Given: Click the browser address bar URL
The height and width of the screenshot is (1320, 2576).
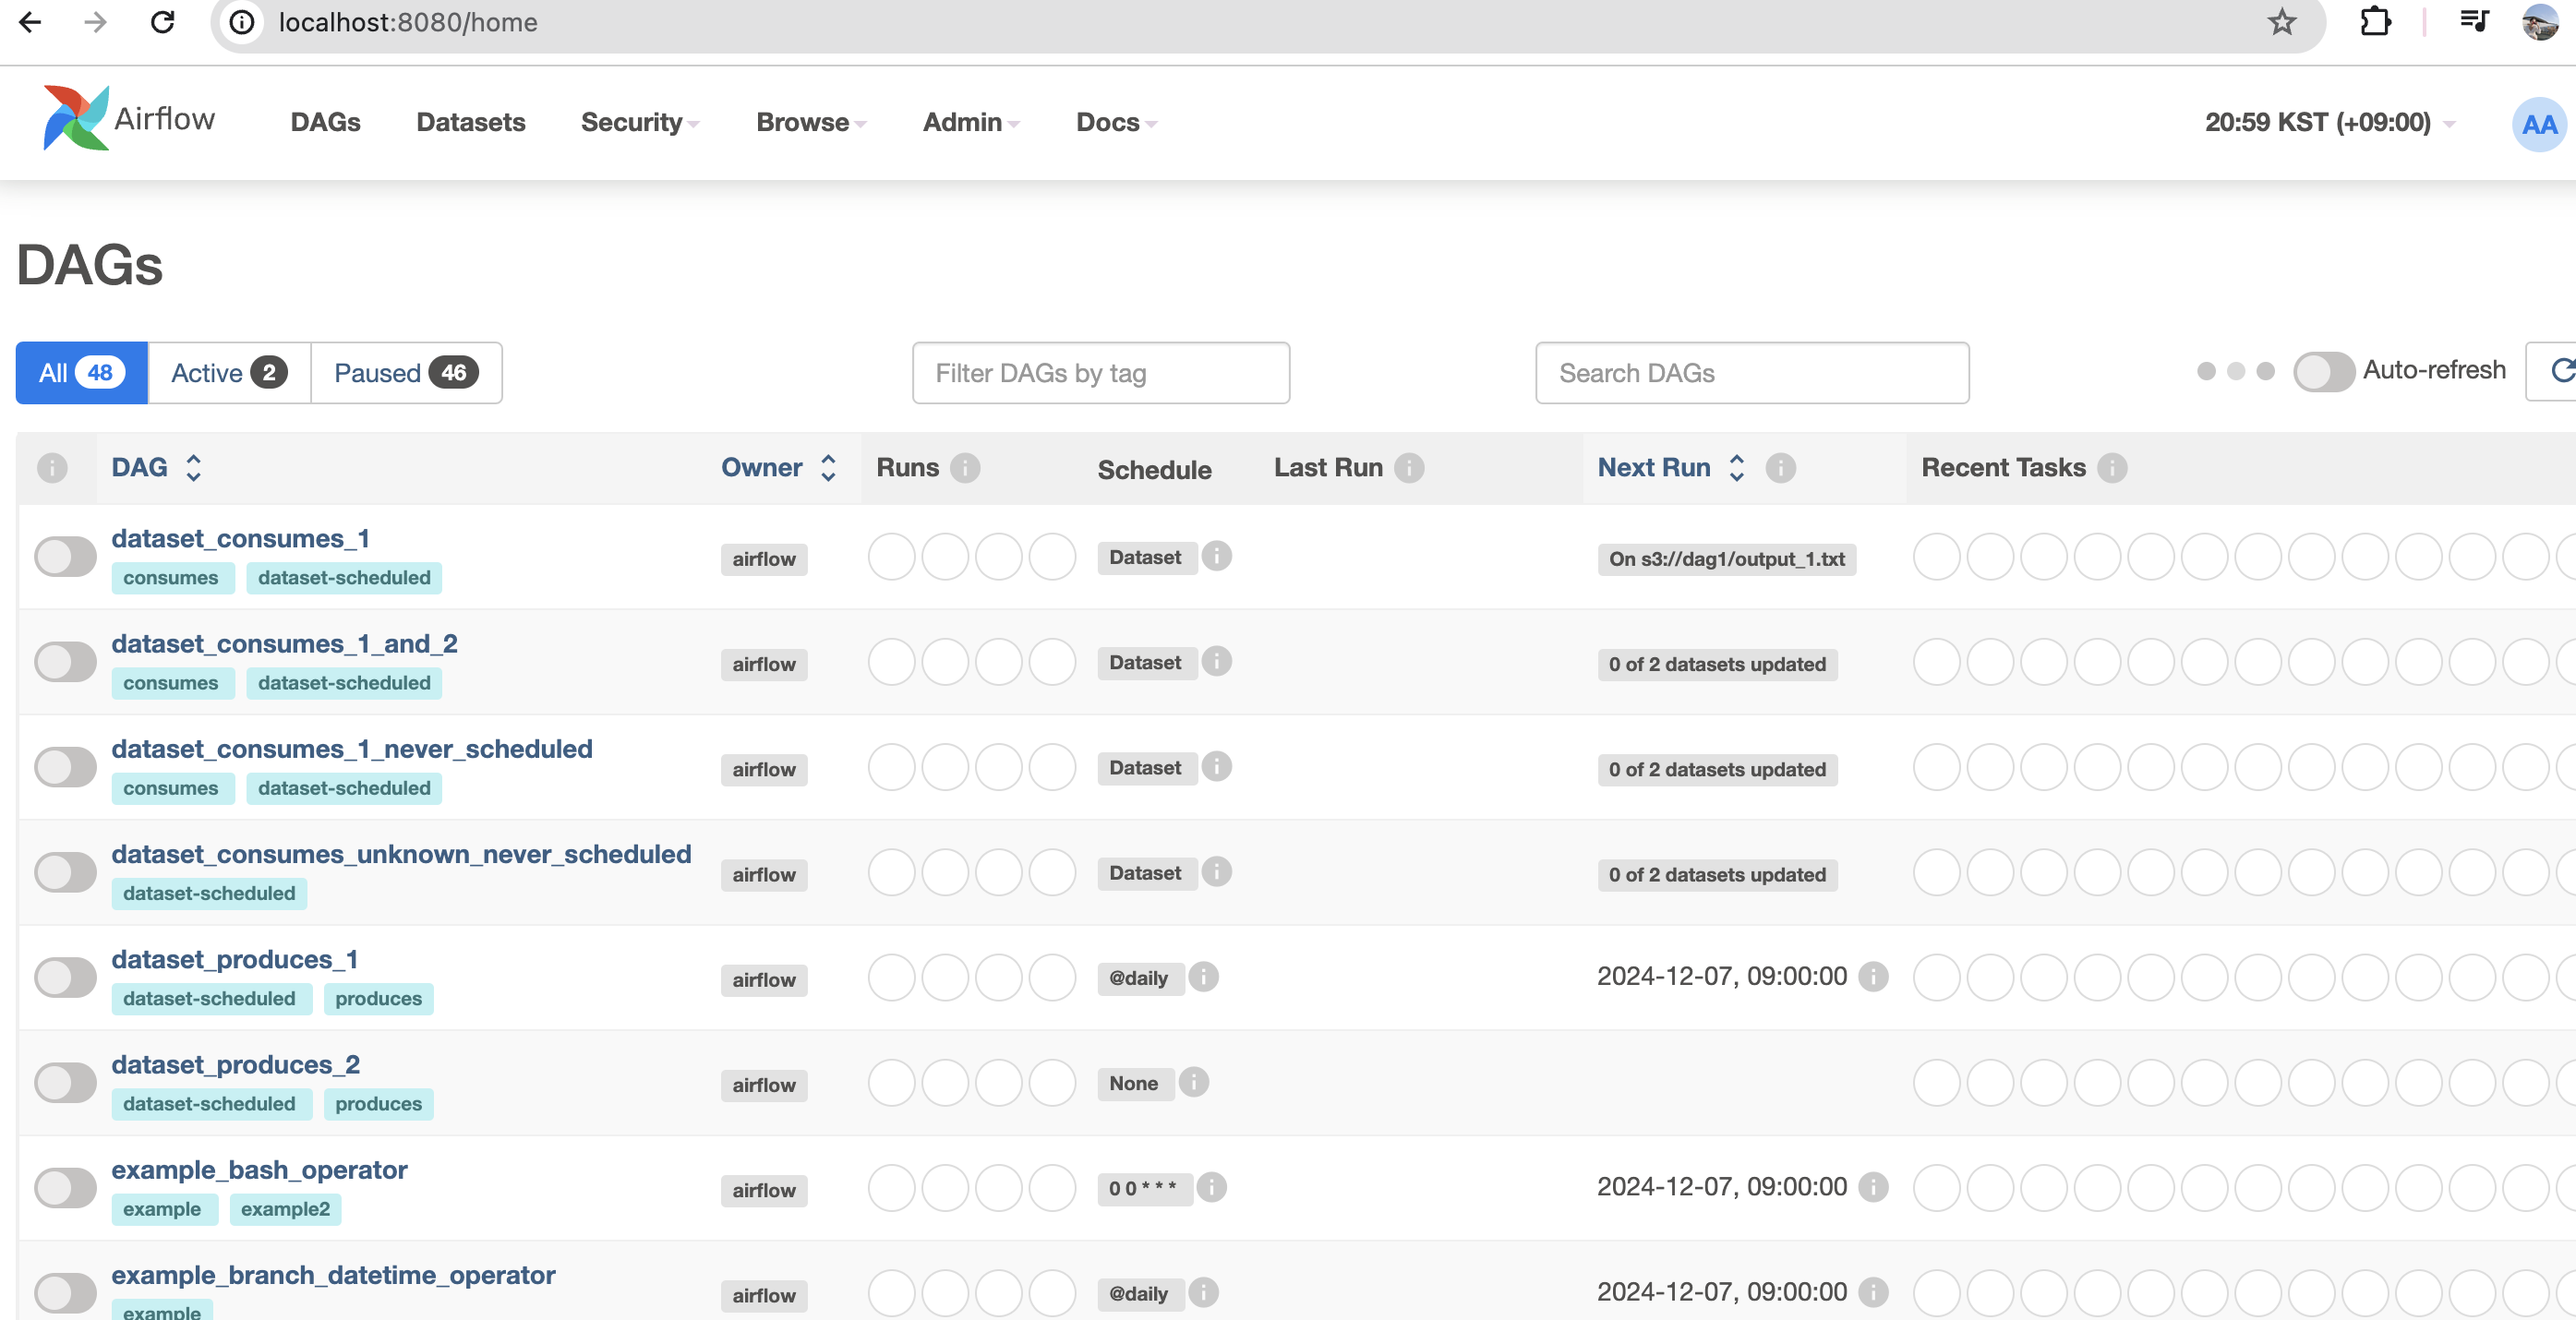Looking at the screenshot, I should [x=408, y=22].
